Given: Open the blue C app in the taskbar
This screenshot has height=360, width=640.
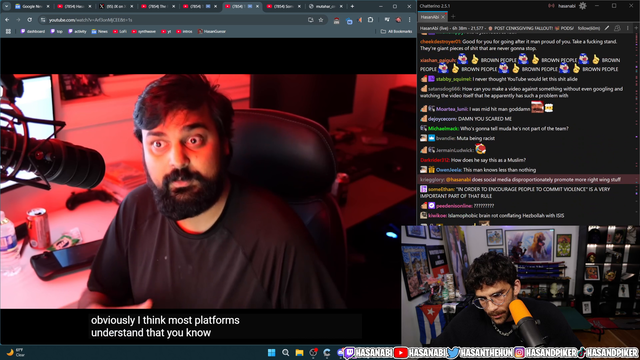Looking at the screenshot, I should [x=327, y=352].
